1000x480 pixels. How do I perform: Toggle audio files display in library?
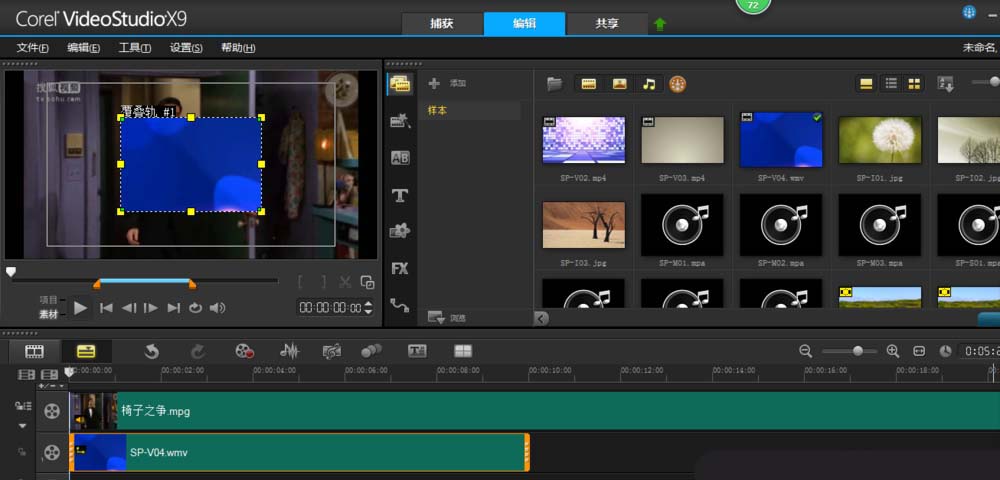pyautogui.click(x=649, y=84)
